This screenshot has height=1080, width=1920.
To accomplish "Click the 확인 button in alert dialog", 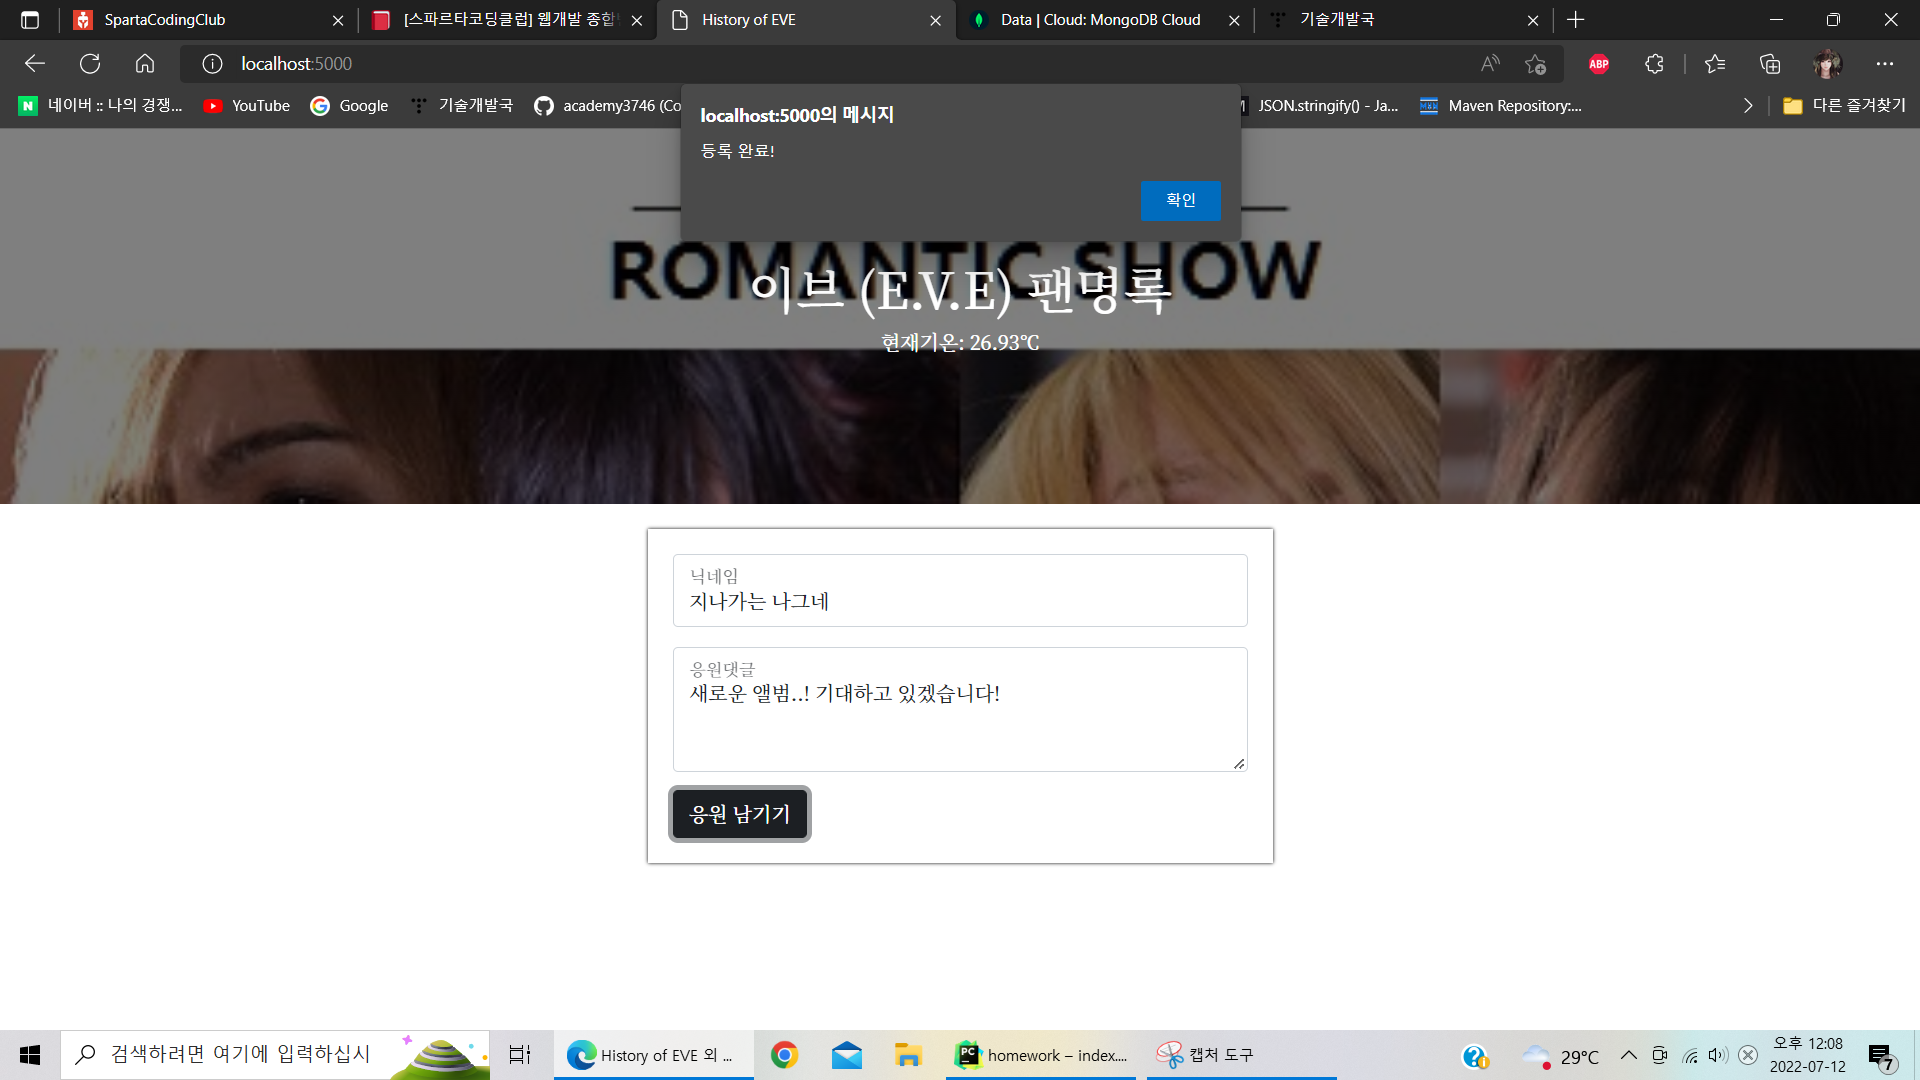I will coord(1180,200).
